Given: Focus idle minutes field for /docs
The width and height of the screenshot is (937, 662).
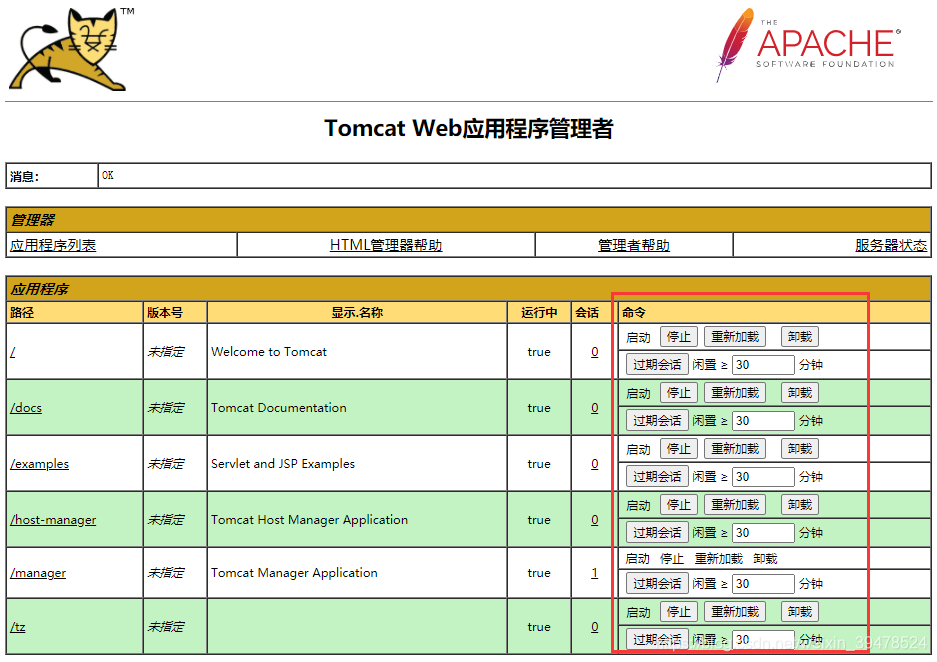Looking at the screenshot, I should [763, 421].
